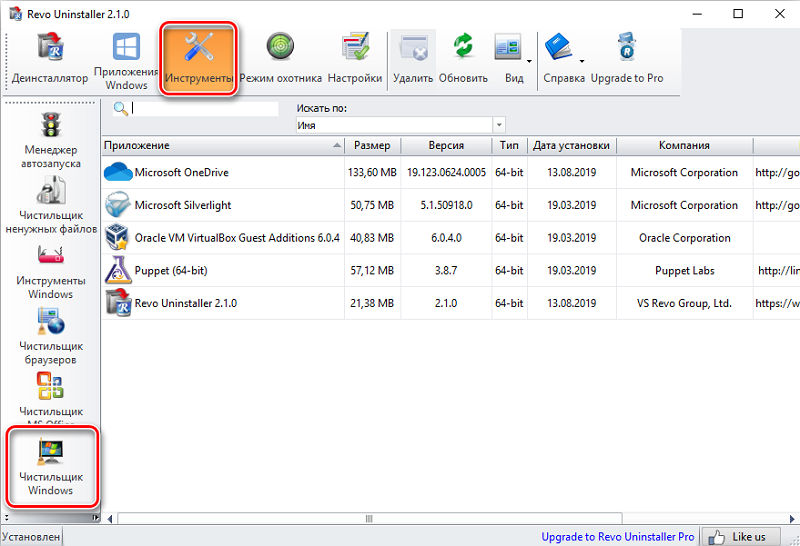Click the Обновить refresh icon
Viewport: 800px width, 546px height.
pyautogui.click(x=463, y=59)
